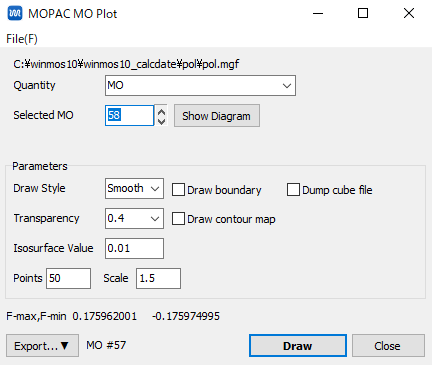Click the Selected MO number field
The image size is (432, 365).
(x=129, y=115)
